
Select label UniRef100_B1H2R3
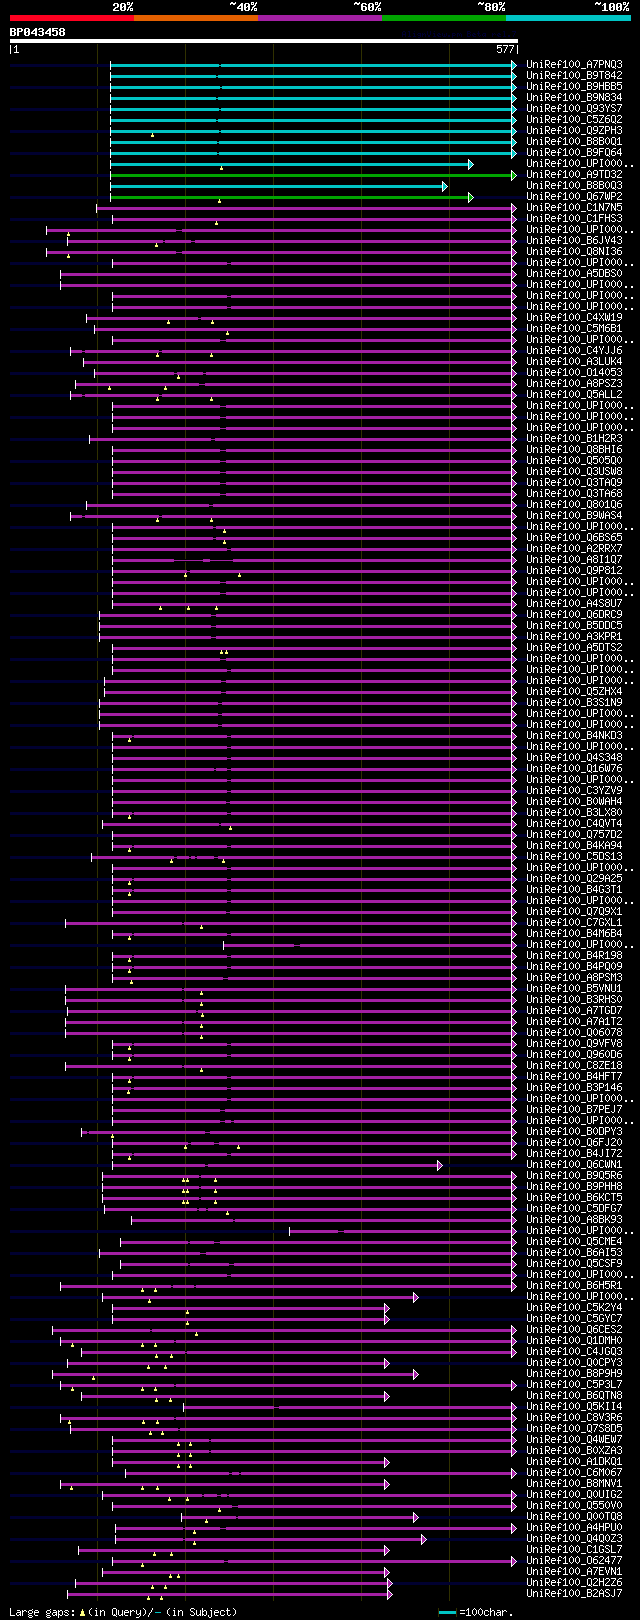coord(574,438)
